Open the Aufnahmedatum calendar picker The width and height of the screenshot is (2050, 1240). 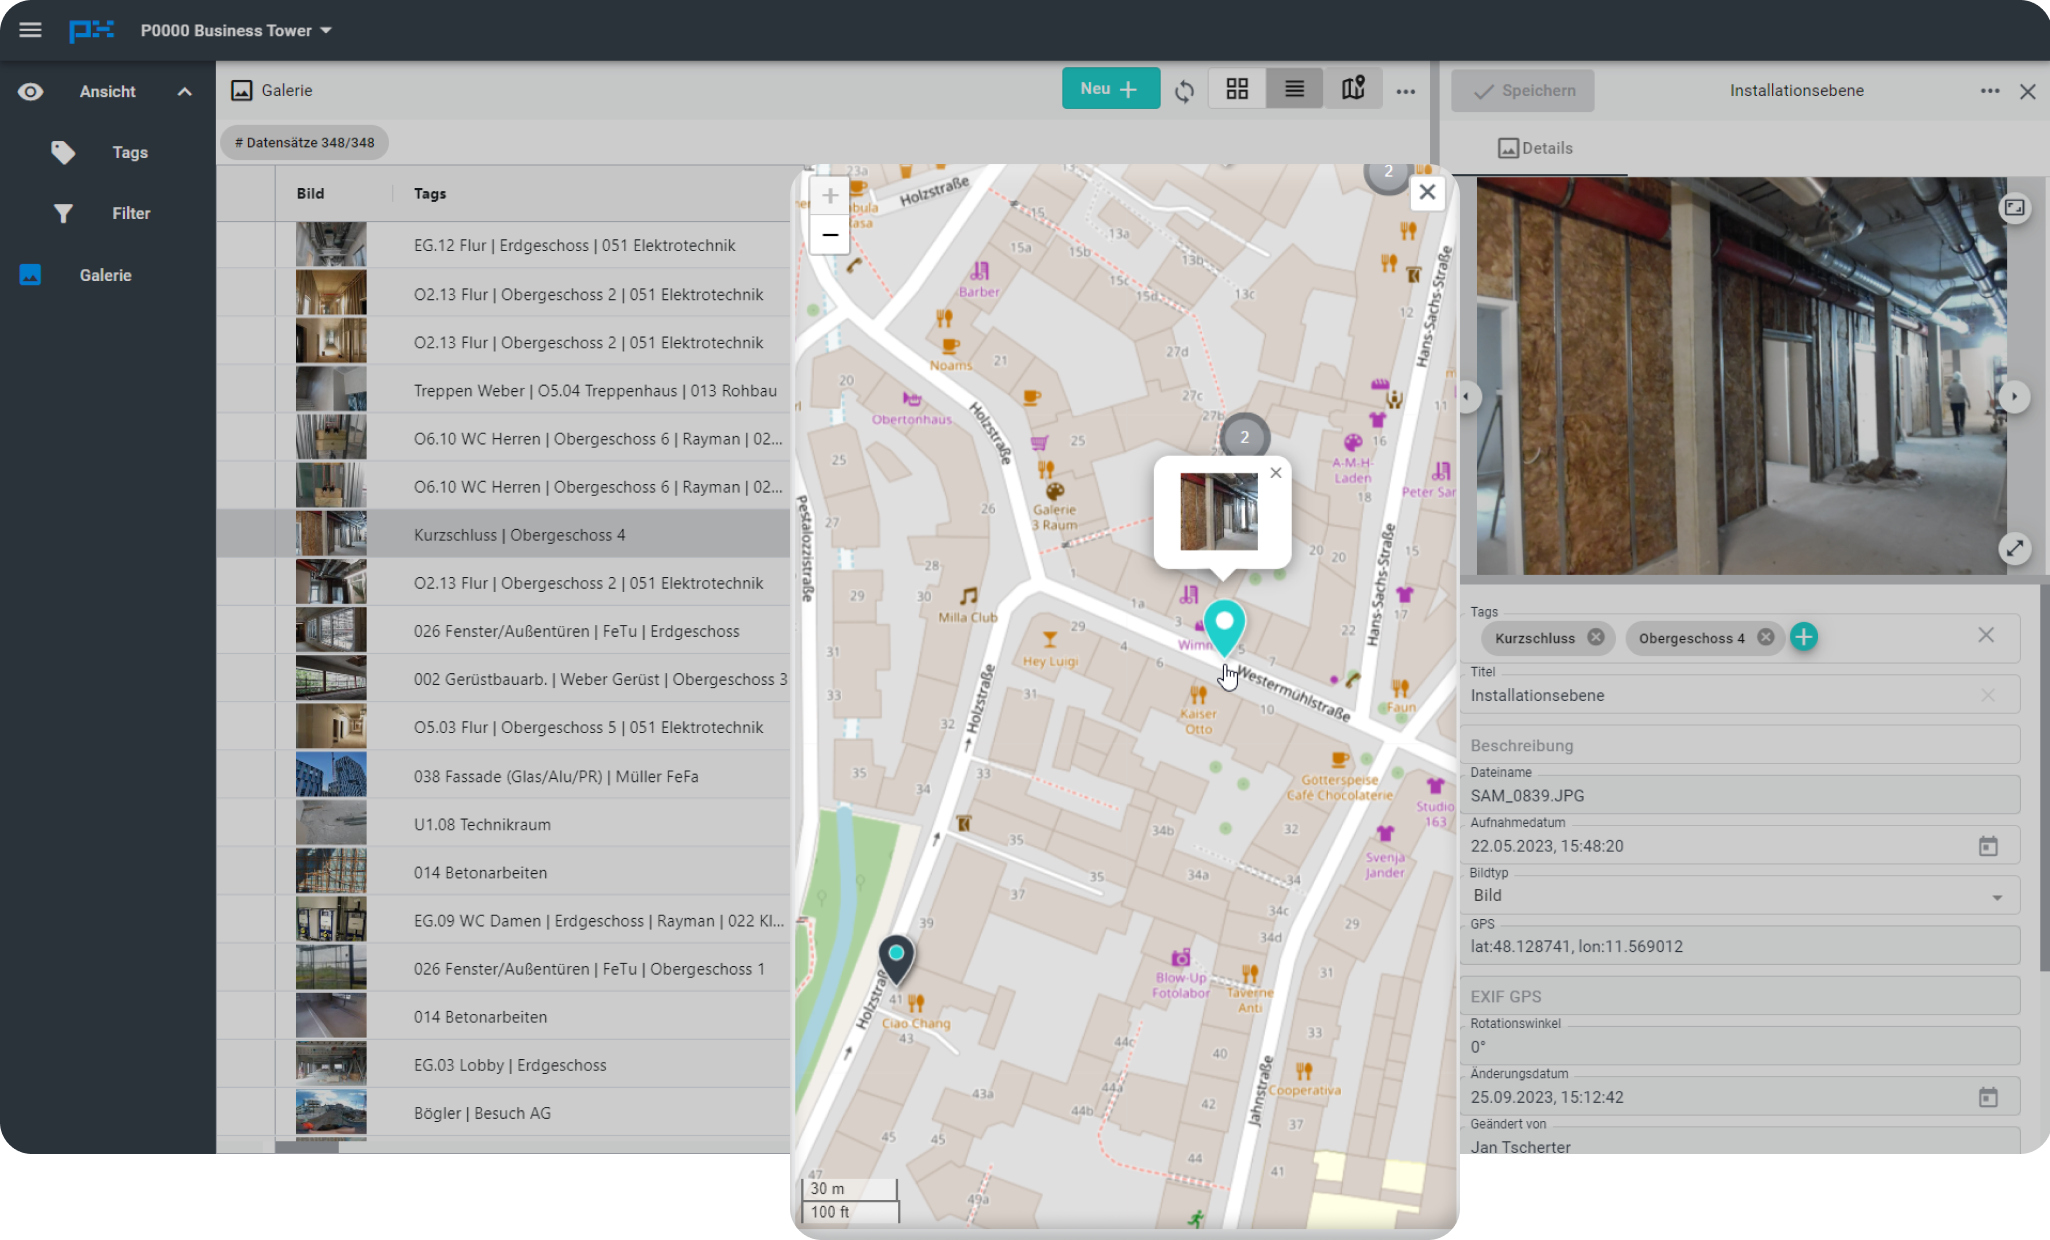pos(1988,846)
